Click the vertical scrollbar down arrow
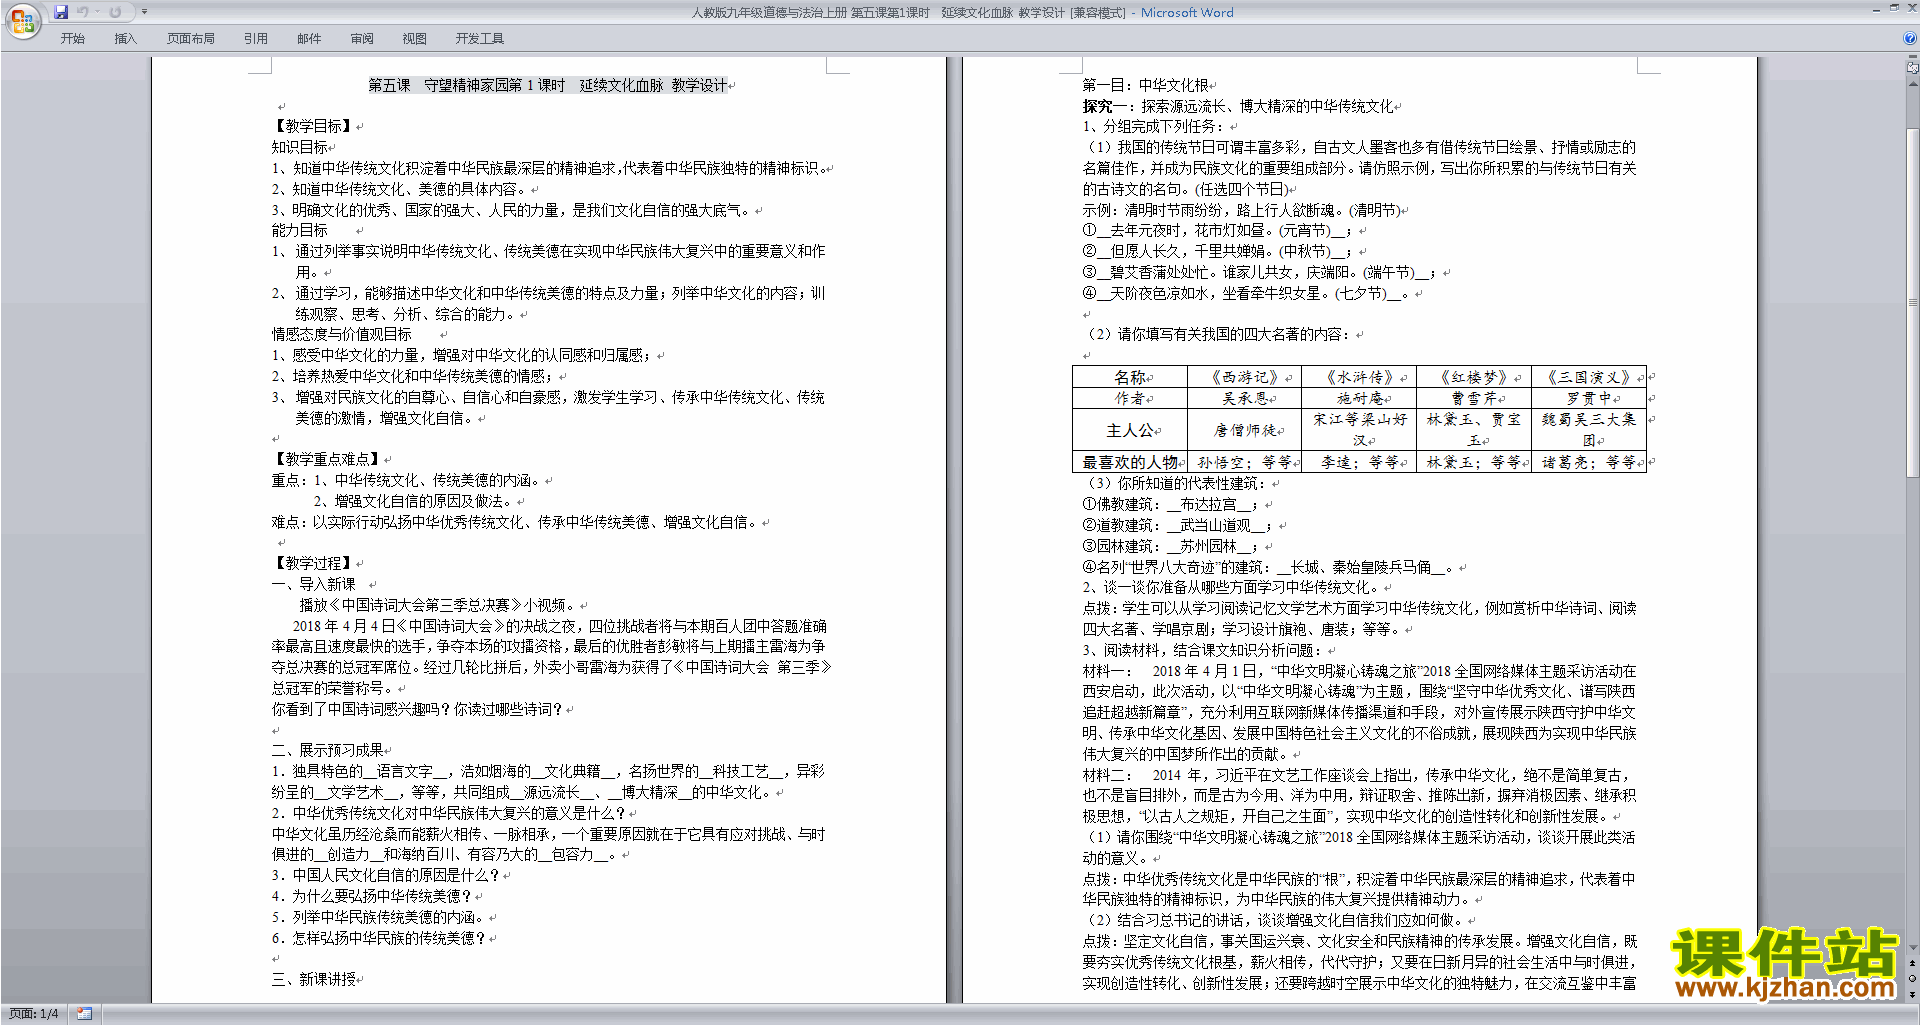1920x1025 pixels. pos(1913,948)
